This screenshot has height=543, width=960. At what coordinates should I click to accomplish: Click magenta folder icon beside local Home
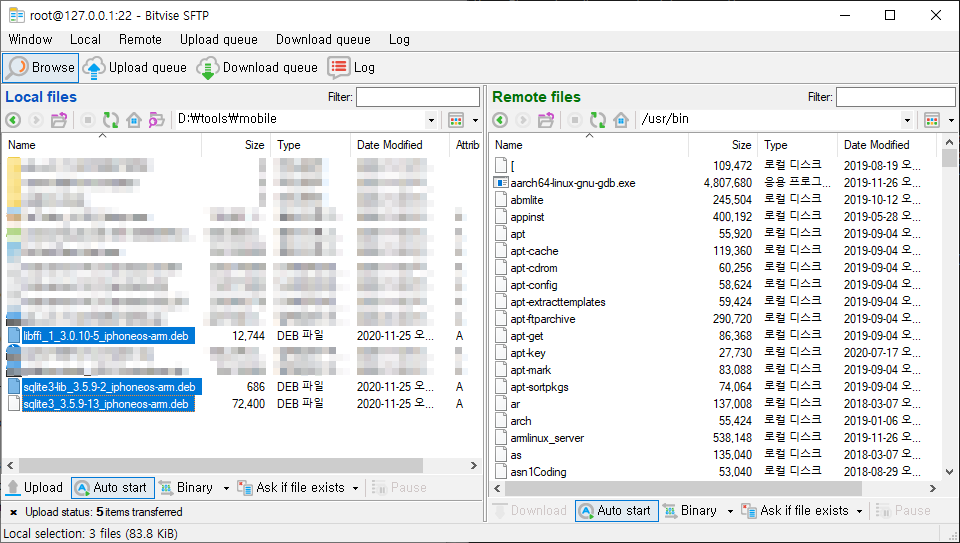pyautogui.click(x=156, y=119)
